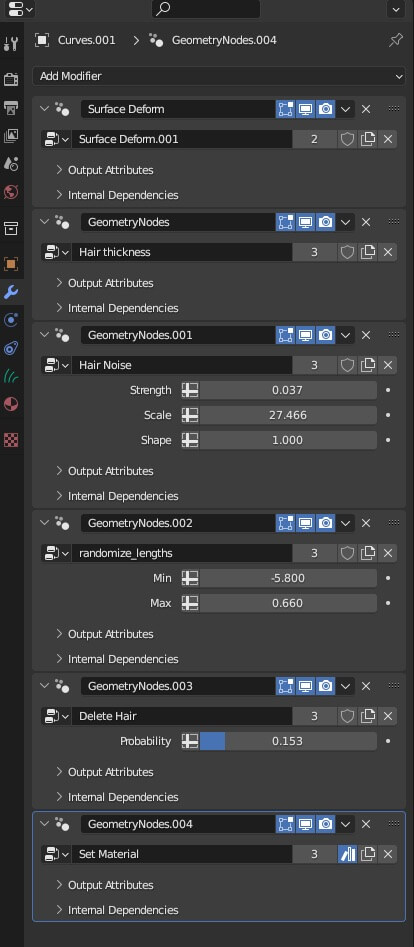
Task: Unlink the randomize_lengths node group
Action: [x=388, y=553]
